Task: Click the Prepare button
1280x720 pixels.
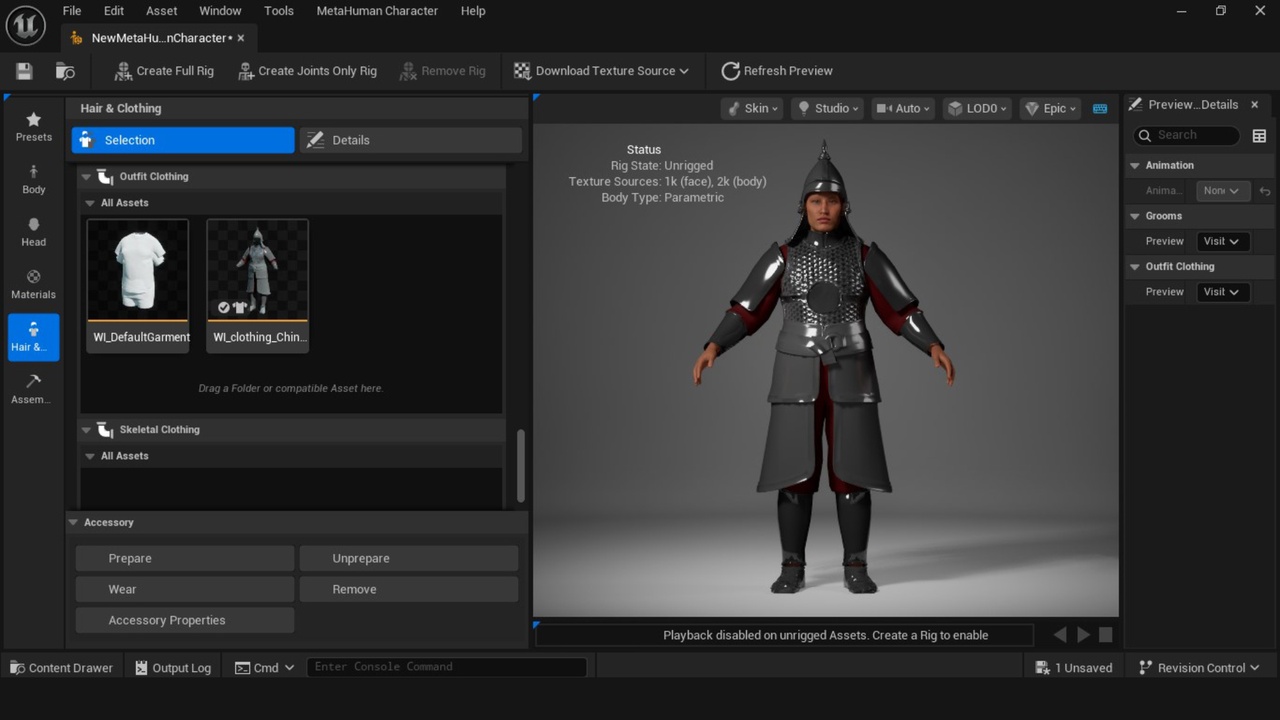Action: (185, 558)
